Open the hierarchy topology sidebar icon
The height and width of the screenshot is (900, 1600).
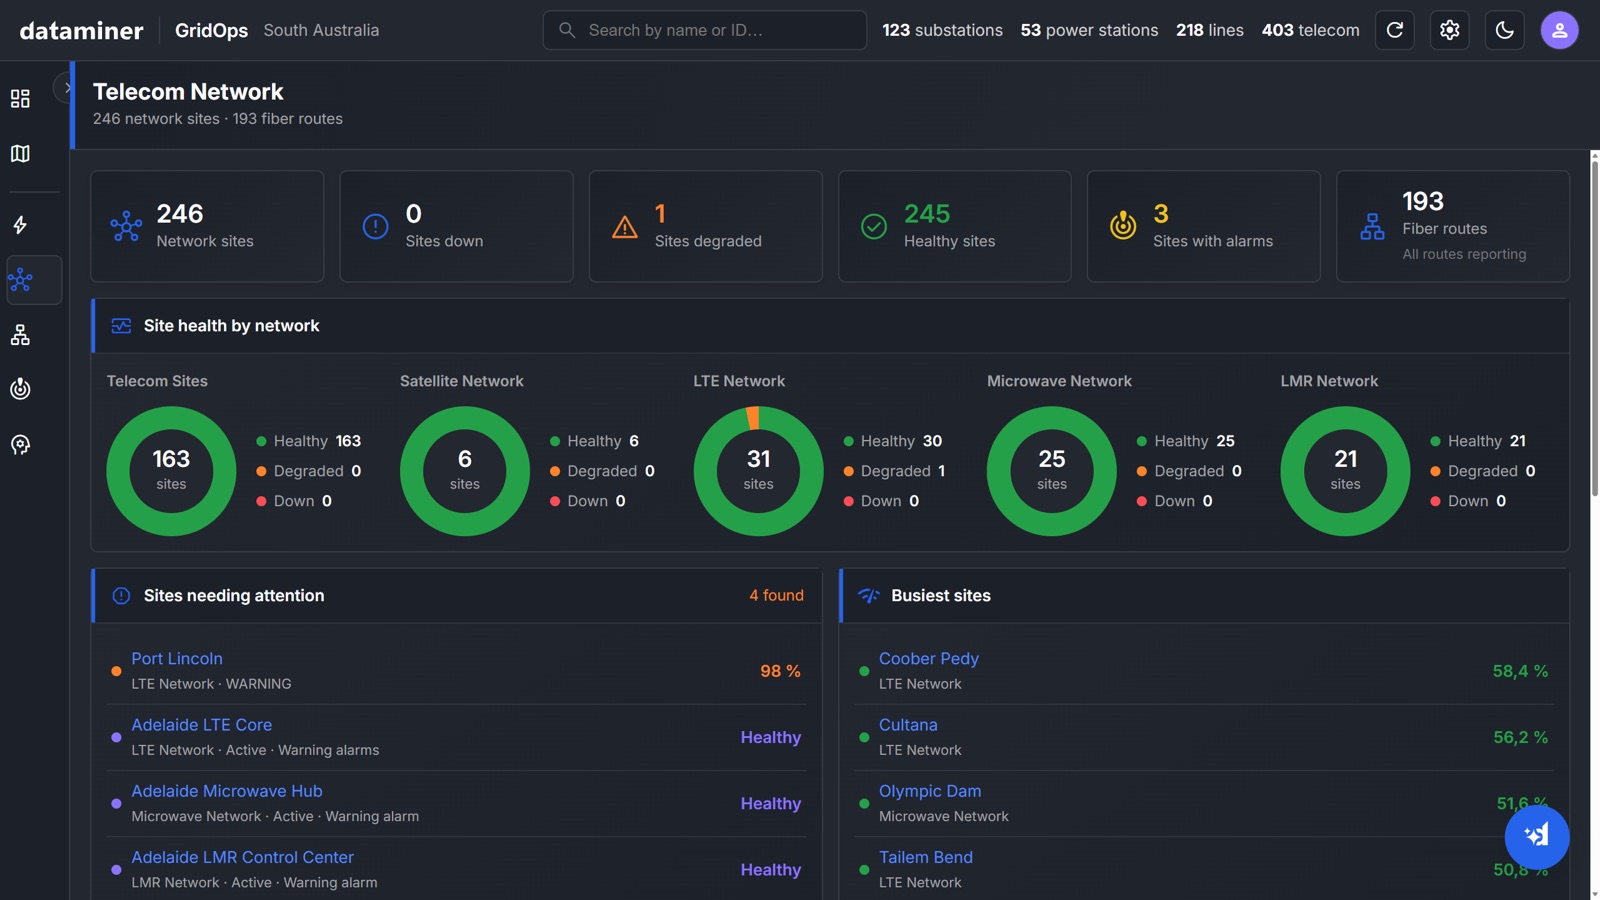20,335
